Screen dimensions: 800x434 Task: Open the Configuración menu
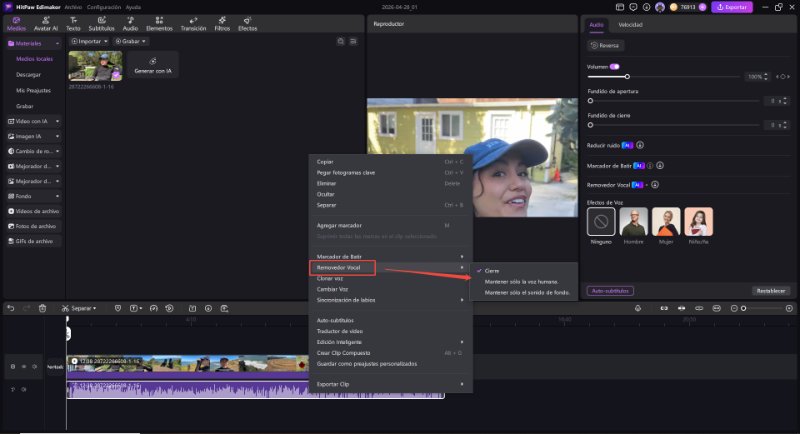pos(104,7)
